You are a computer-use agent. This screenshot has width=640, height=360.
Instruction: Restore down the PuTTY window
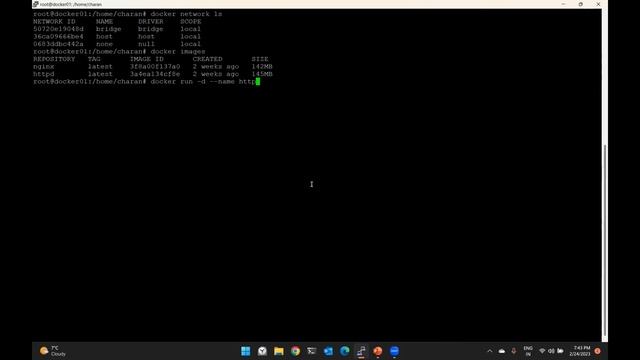(581, 4)
